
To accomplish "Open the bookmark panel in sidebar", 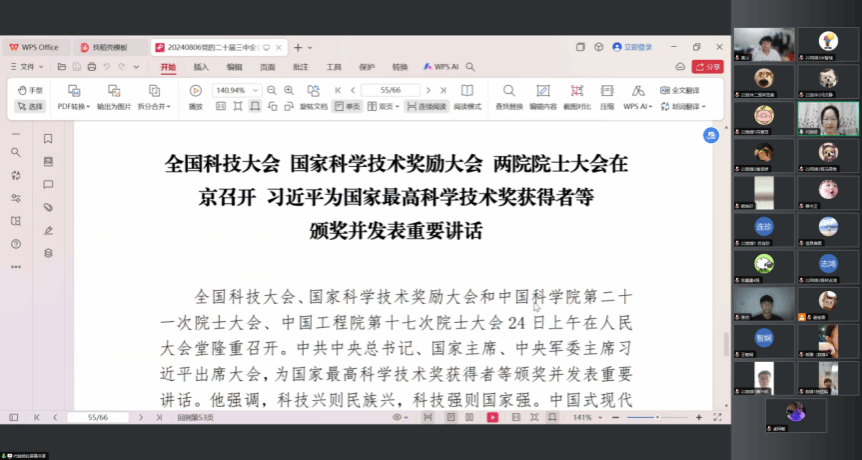I will 47,139.
